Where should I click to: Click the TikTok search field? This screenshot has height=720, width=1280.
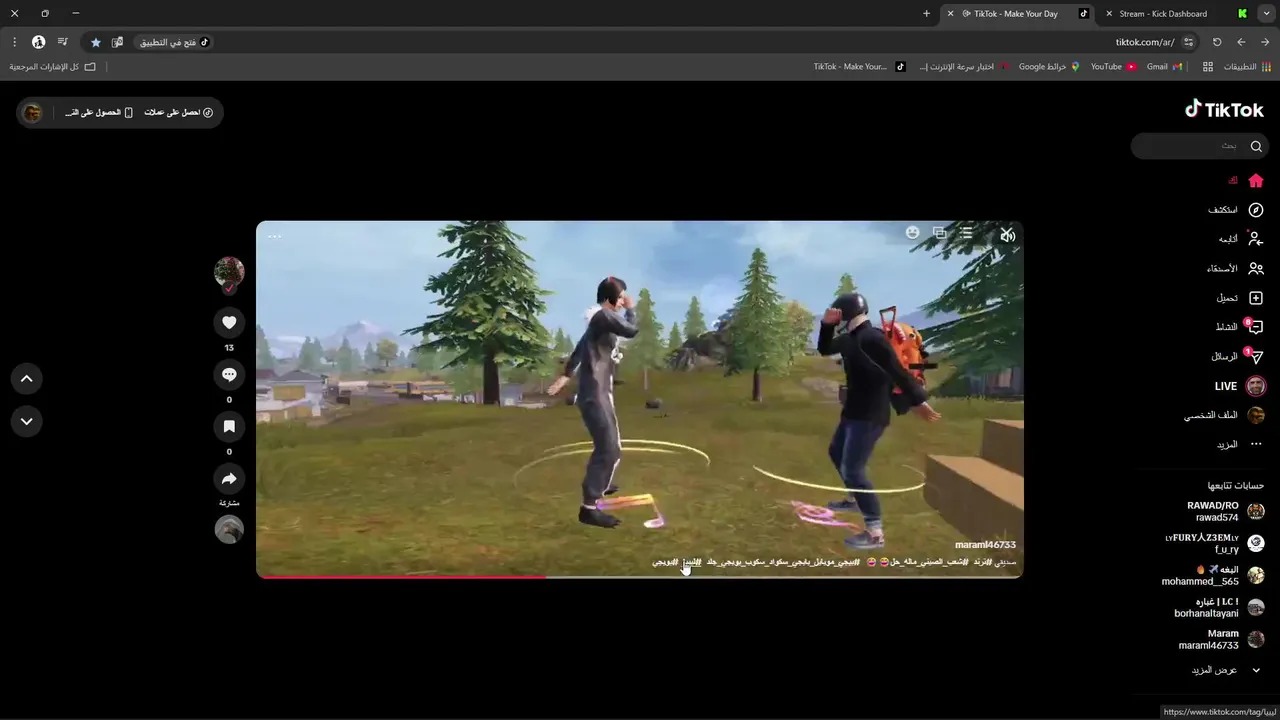[1200, 146]
